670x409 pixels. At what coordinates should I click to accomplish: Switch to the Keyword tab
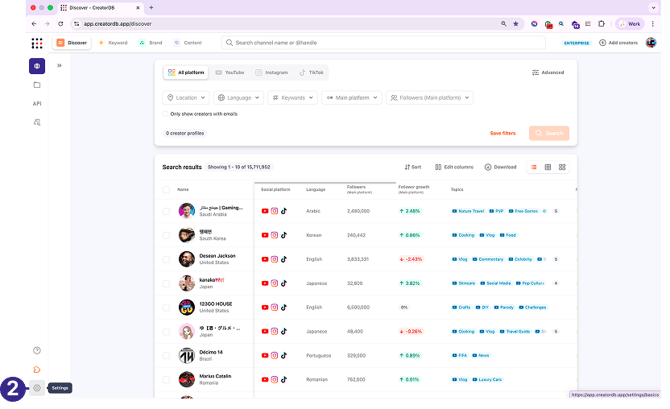112,43
